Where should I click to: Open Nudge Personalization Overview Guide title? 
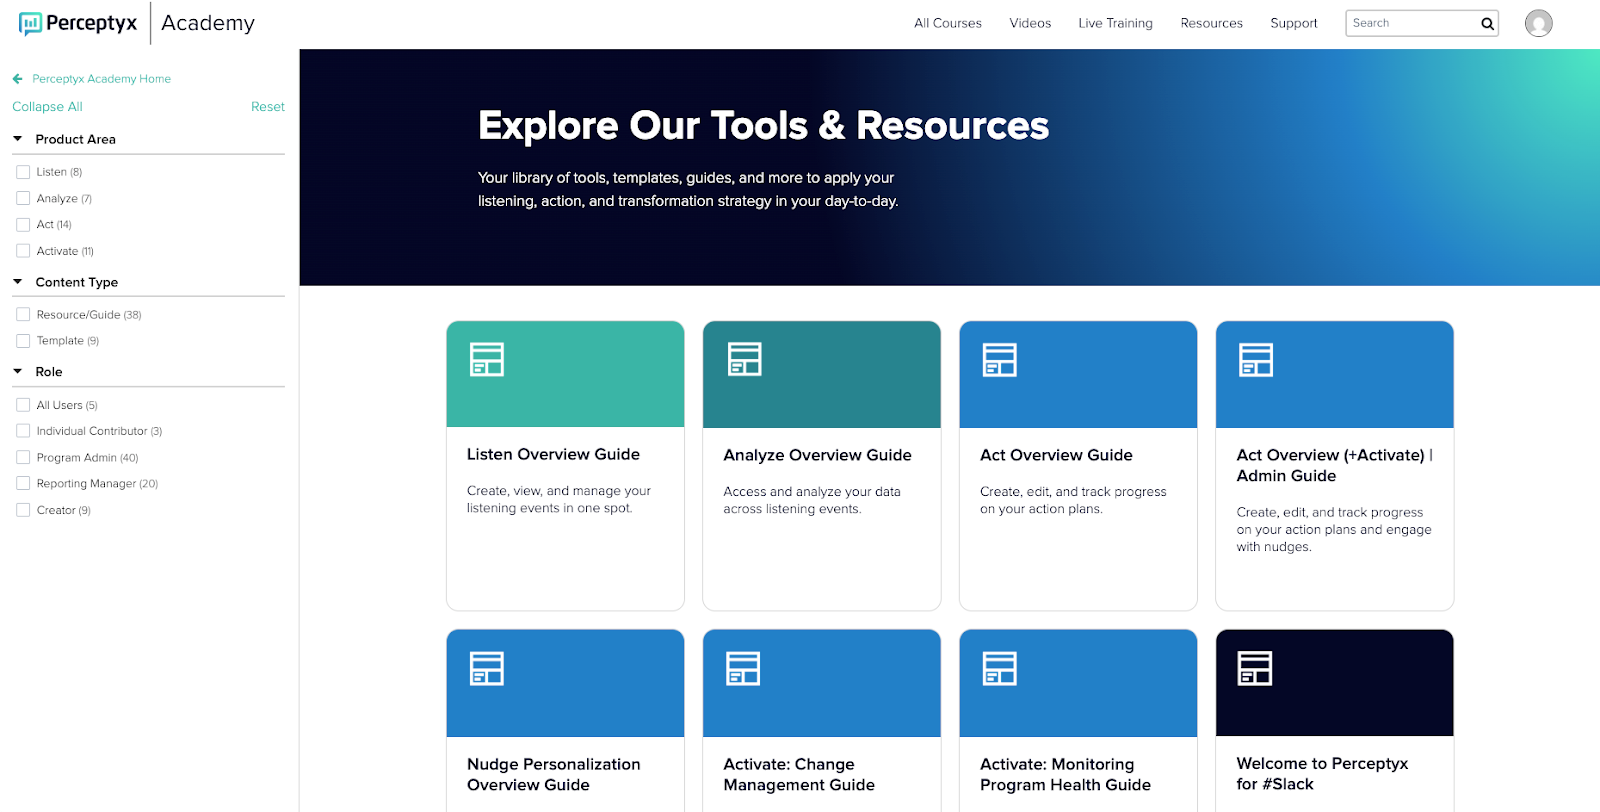coord(553,774)
